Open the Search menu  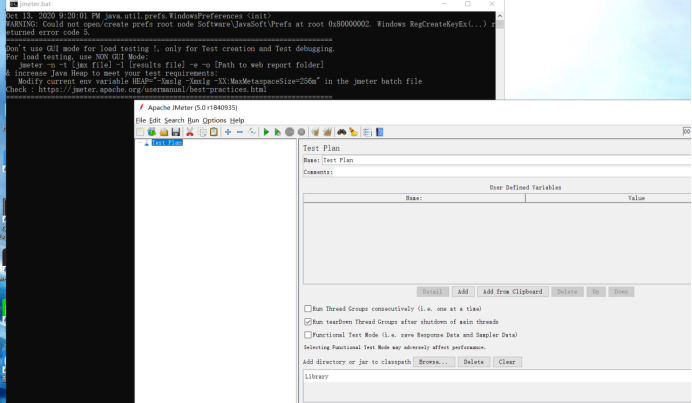(x=174, y=120)
